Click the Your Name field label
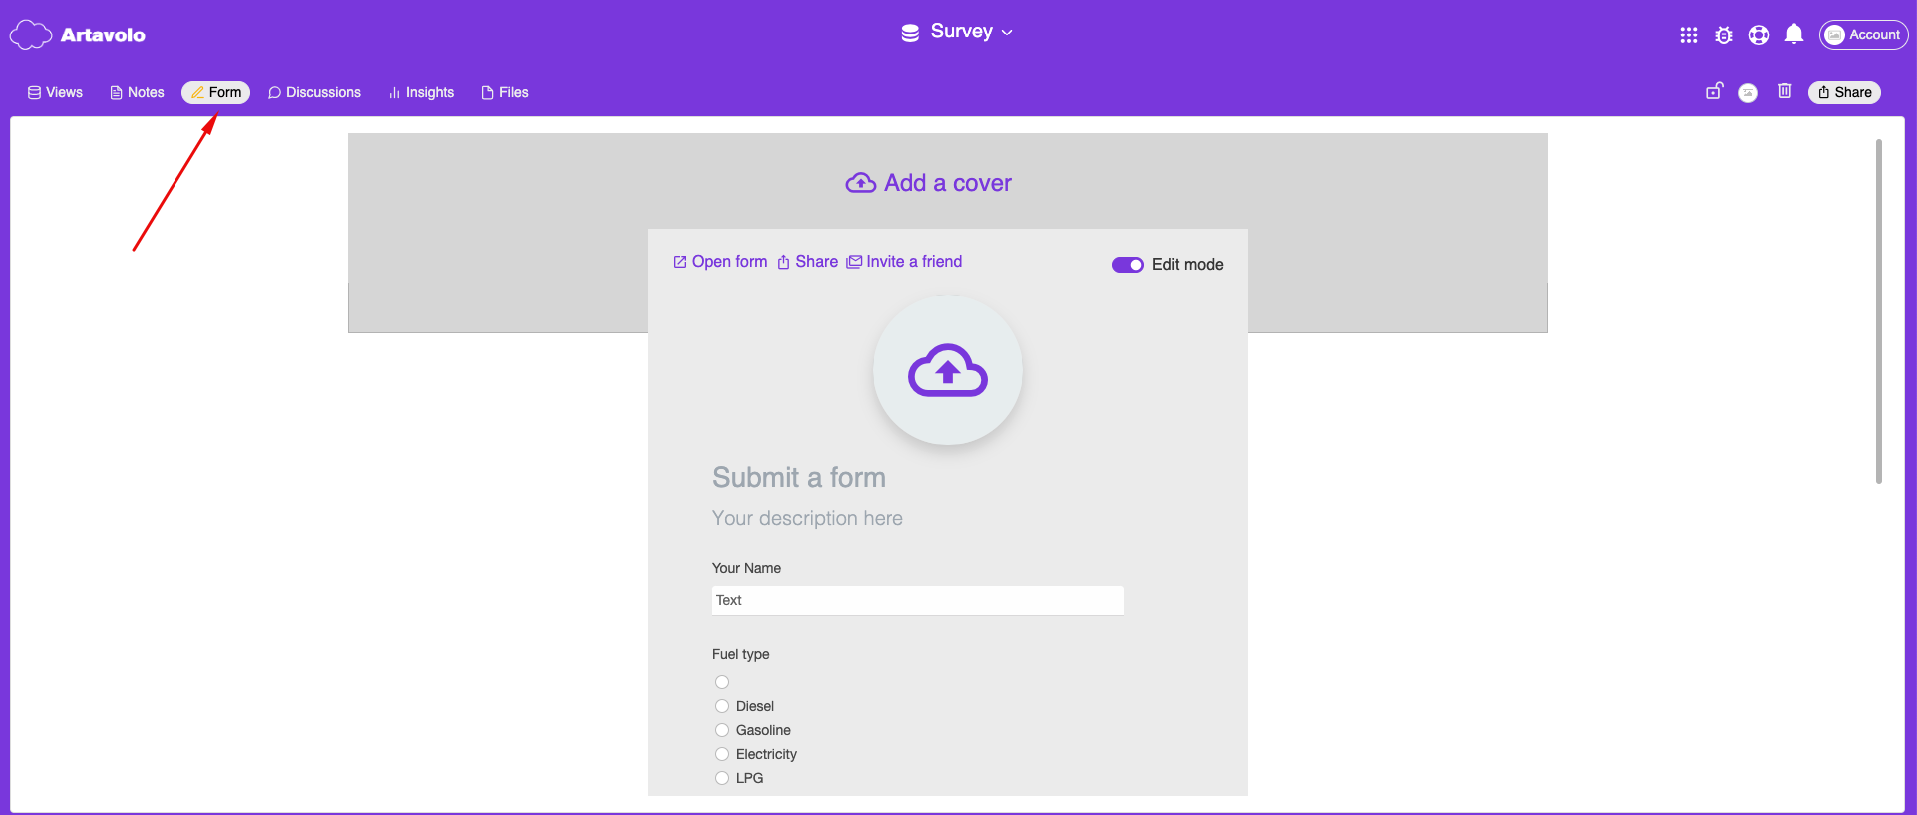This screenshot has width=1917, height=815. 746,568
